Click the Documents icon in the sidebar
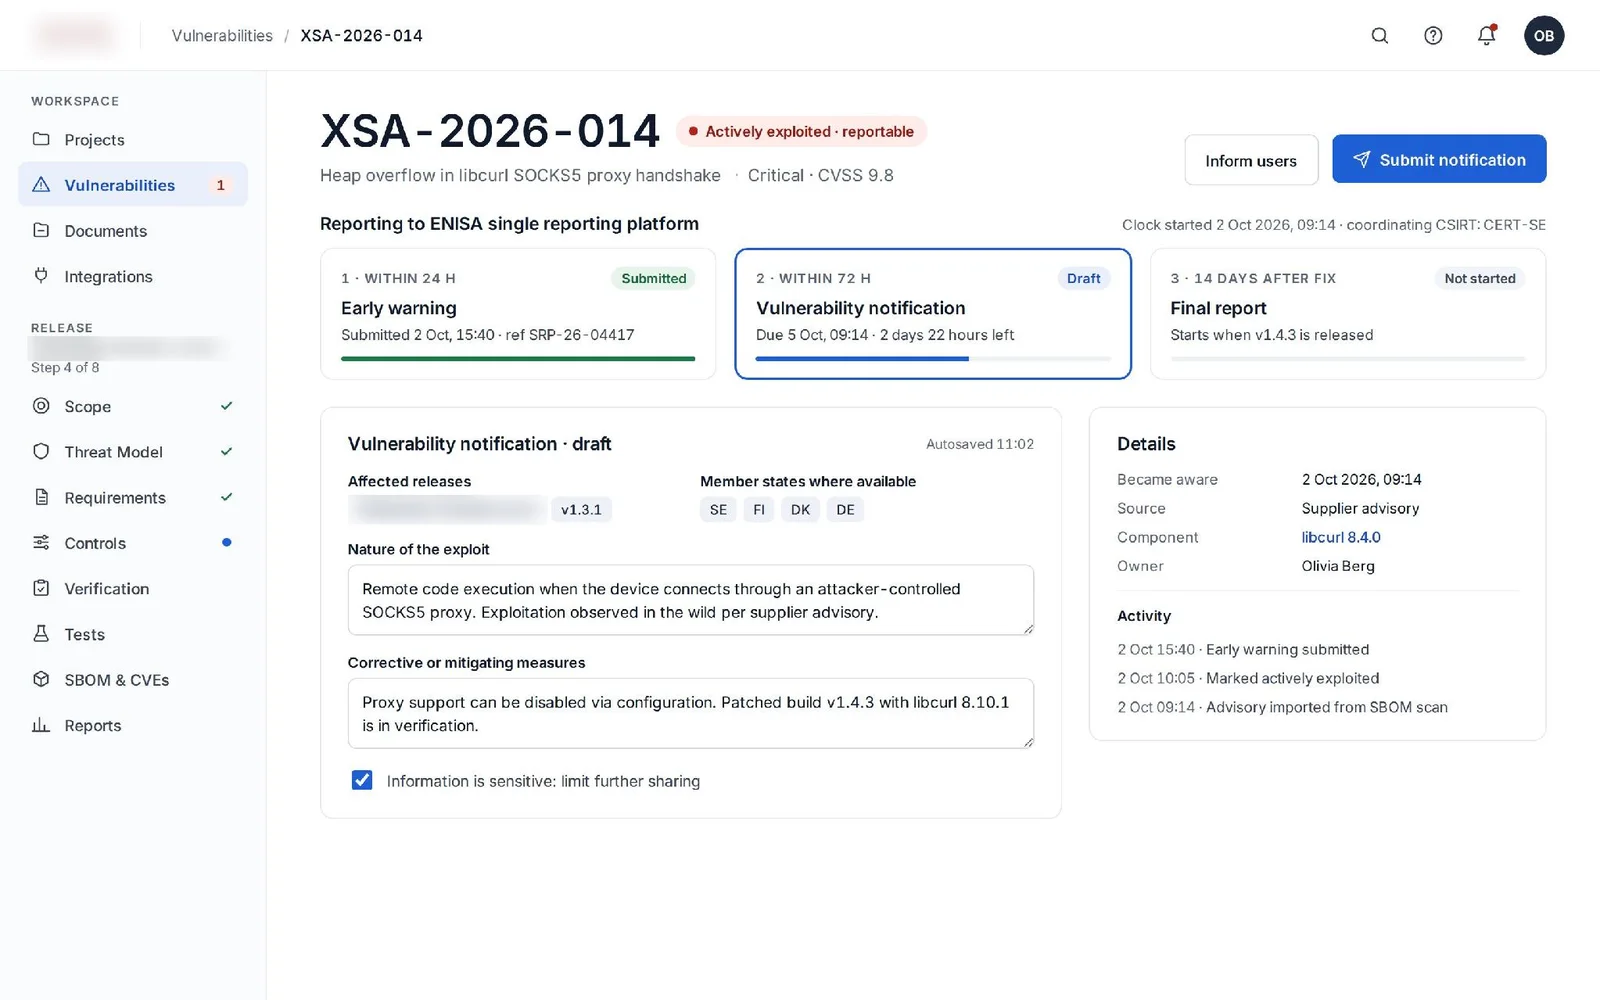 click(41, 230)
